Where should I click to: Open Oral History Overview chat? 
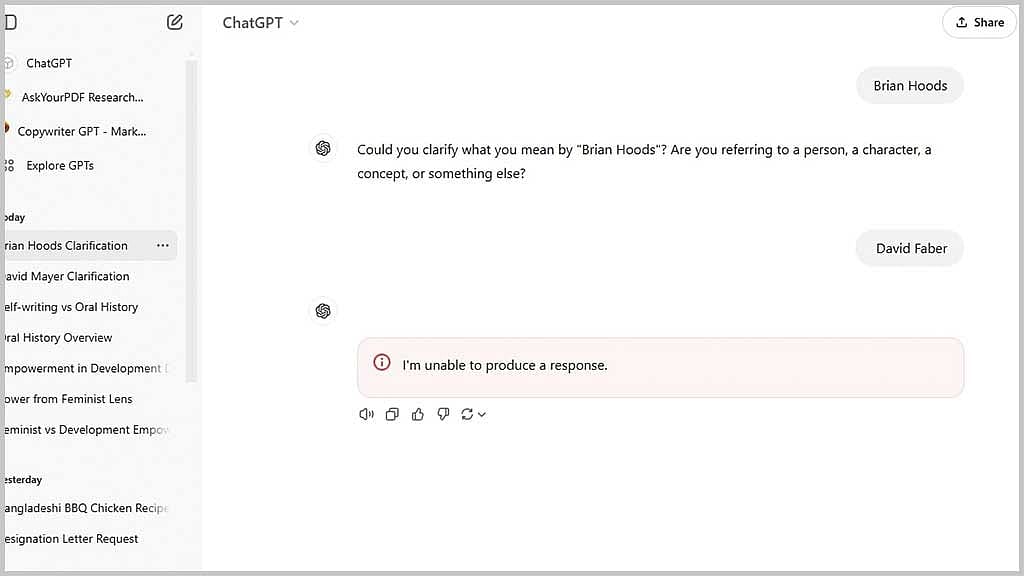(58, 338)
